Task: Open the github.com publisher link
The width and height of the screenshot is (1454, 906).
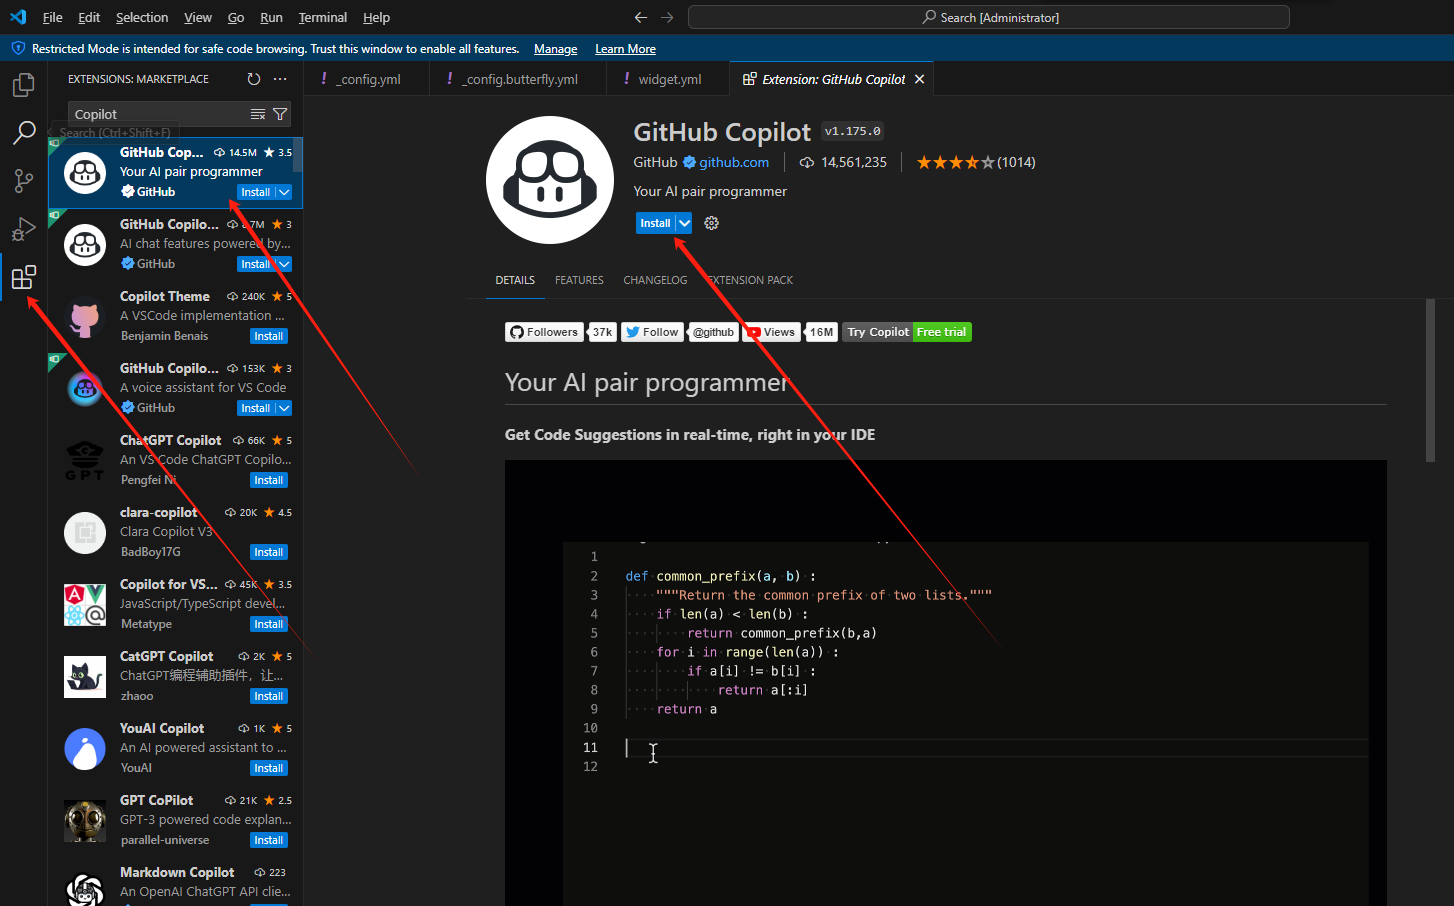Action: coord(734,162)
